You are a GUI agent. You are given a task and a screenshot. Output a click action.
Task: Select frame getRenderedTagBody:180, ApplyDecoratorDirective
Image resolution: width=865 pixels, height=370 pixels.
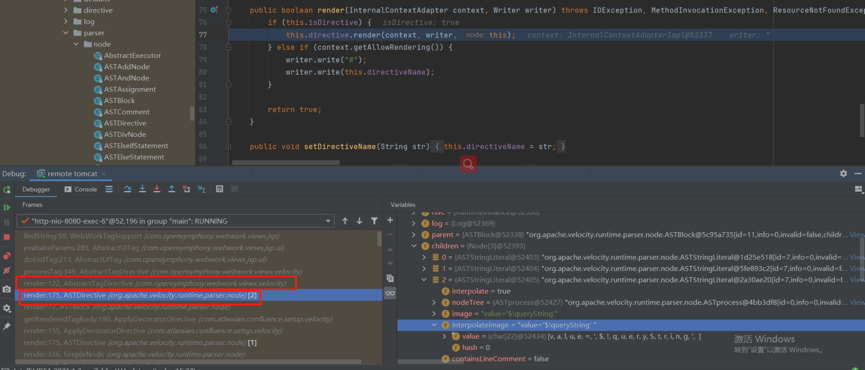click(x=178, y=319)
